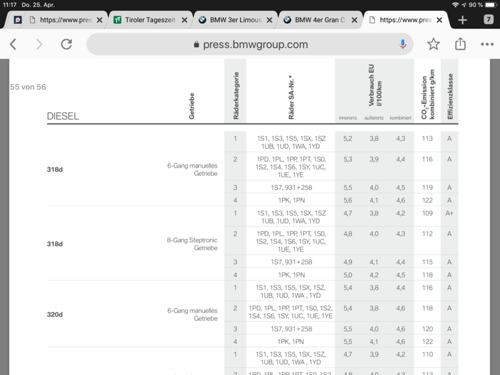The width and height of the screenshot is (500, 375).
Task: Add a new tab with the plus icon
Action: [462, 20]
